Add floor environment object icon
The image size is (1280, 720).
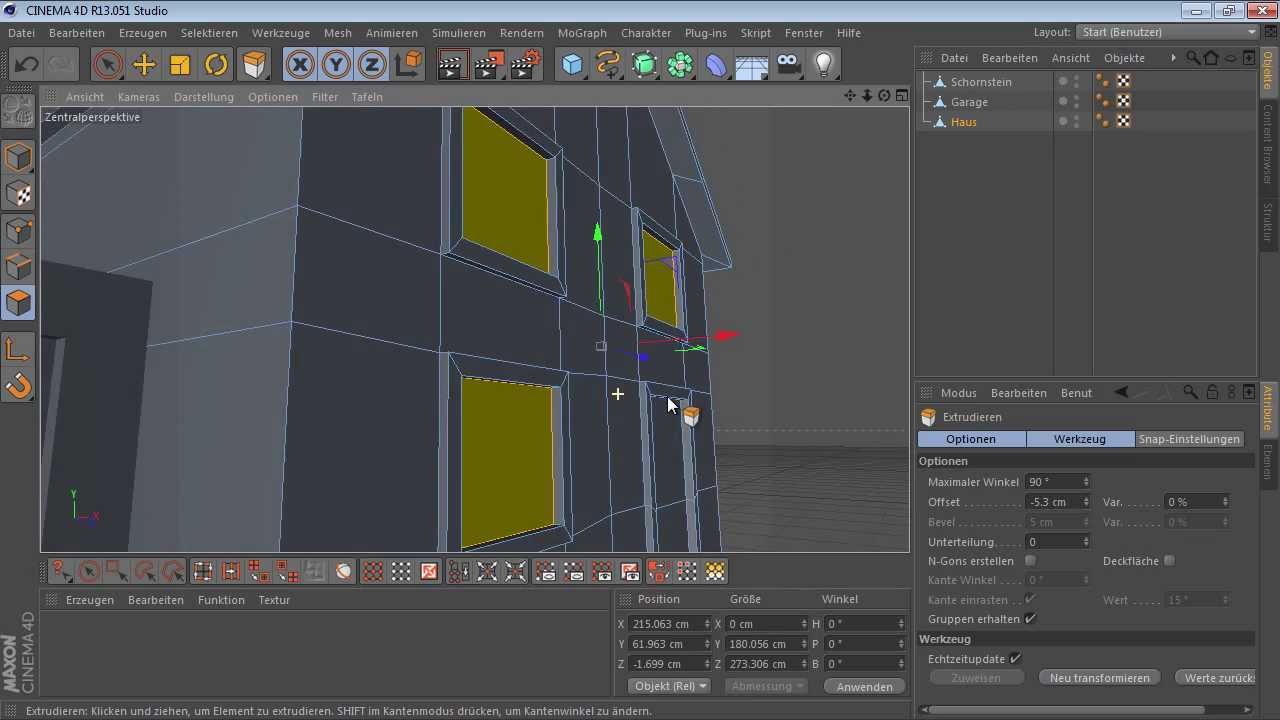tap(752, 65)
